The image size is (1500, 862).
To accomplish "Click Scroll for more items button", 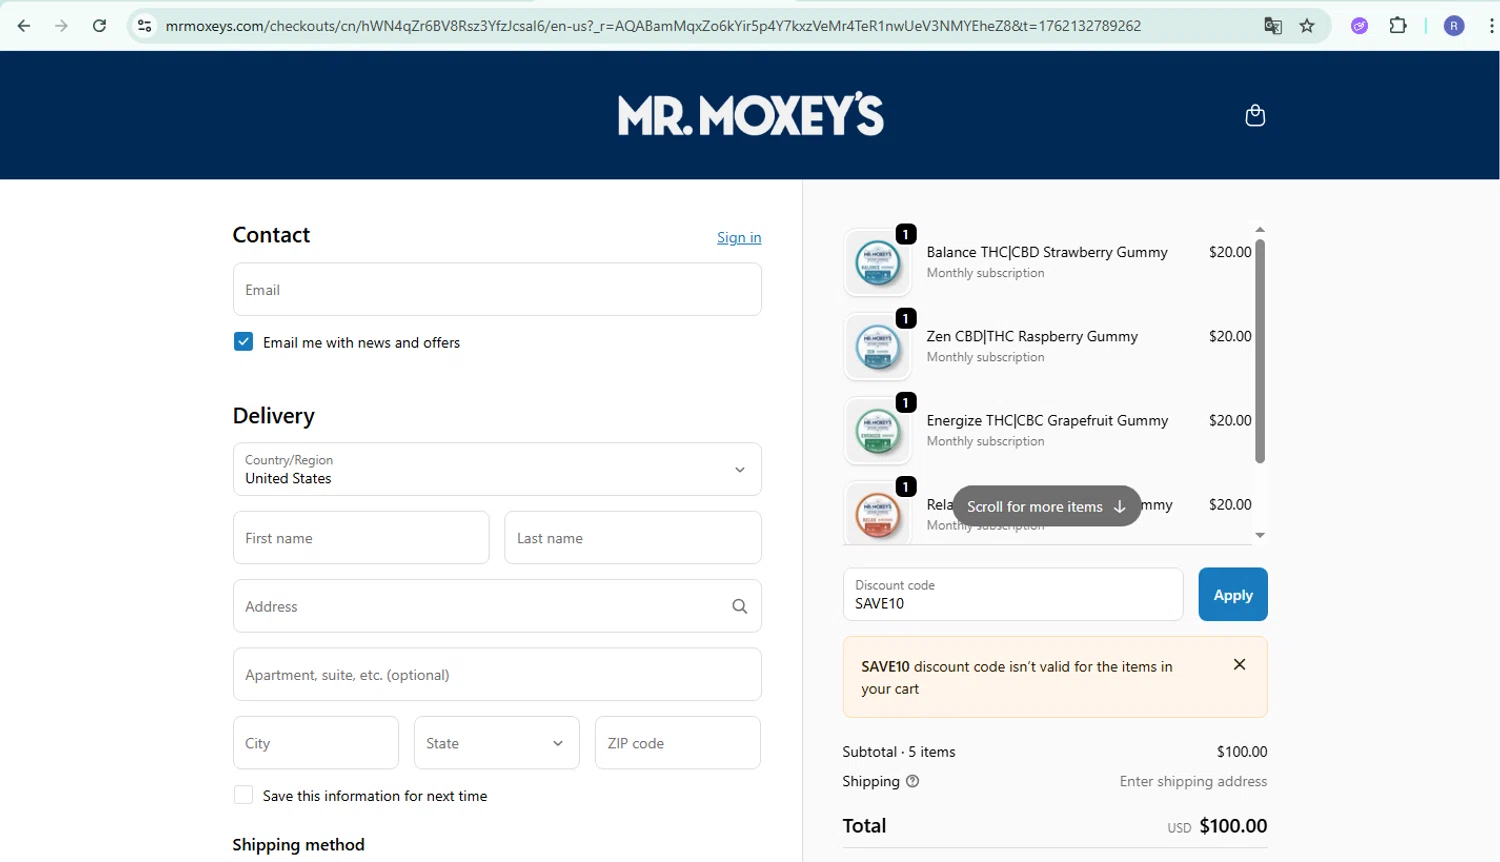I will pyautogui.click(x=1046, y=506).
